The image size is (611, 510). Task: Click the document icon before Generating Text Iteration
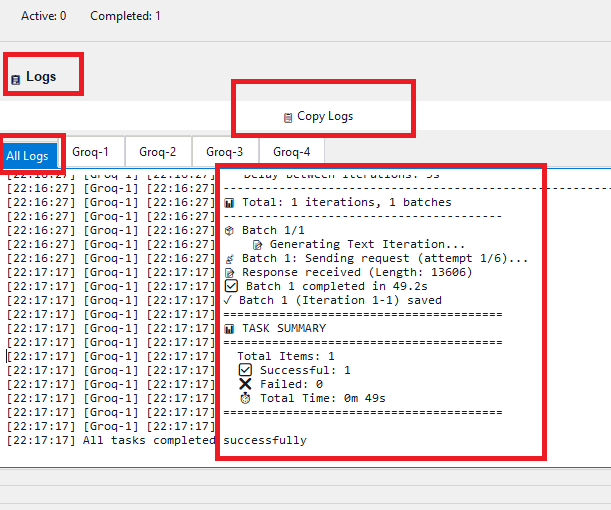tap(257, 244)
